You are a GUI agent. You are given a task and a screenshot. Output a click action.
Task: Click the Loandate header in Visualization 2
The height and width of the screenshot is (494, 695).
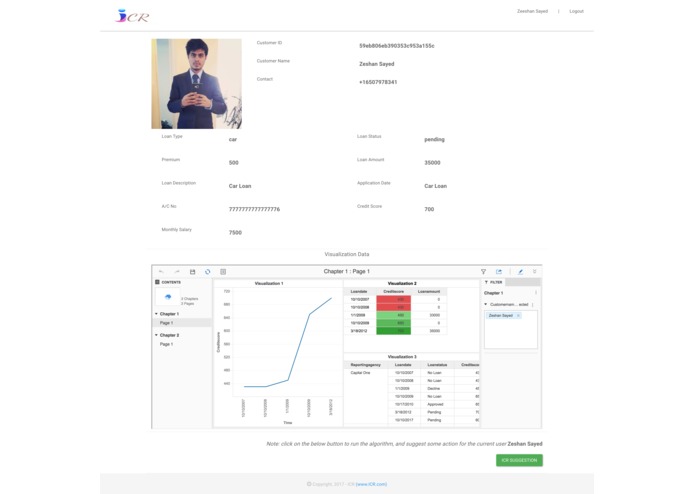pos(359,292)
